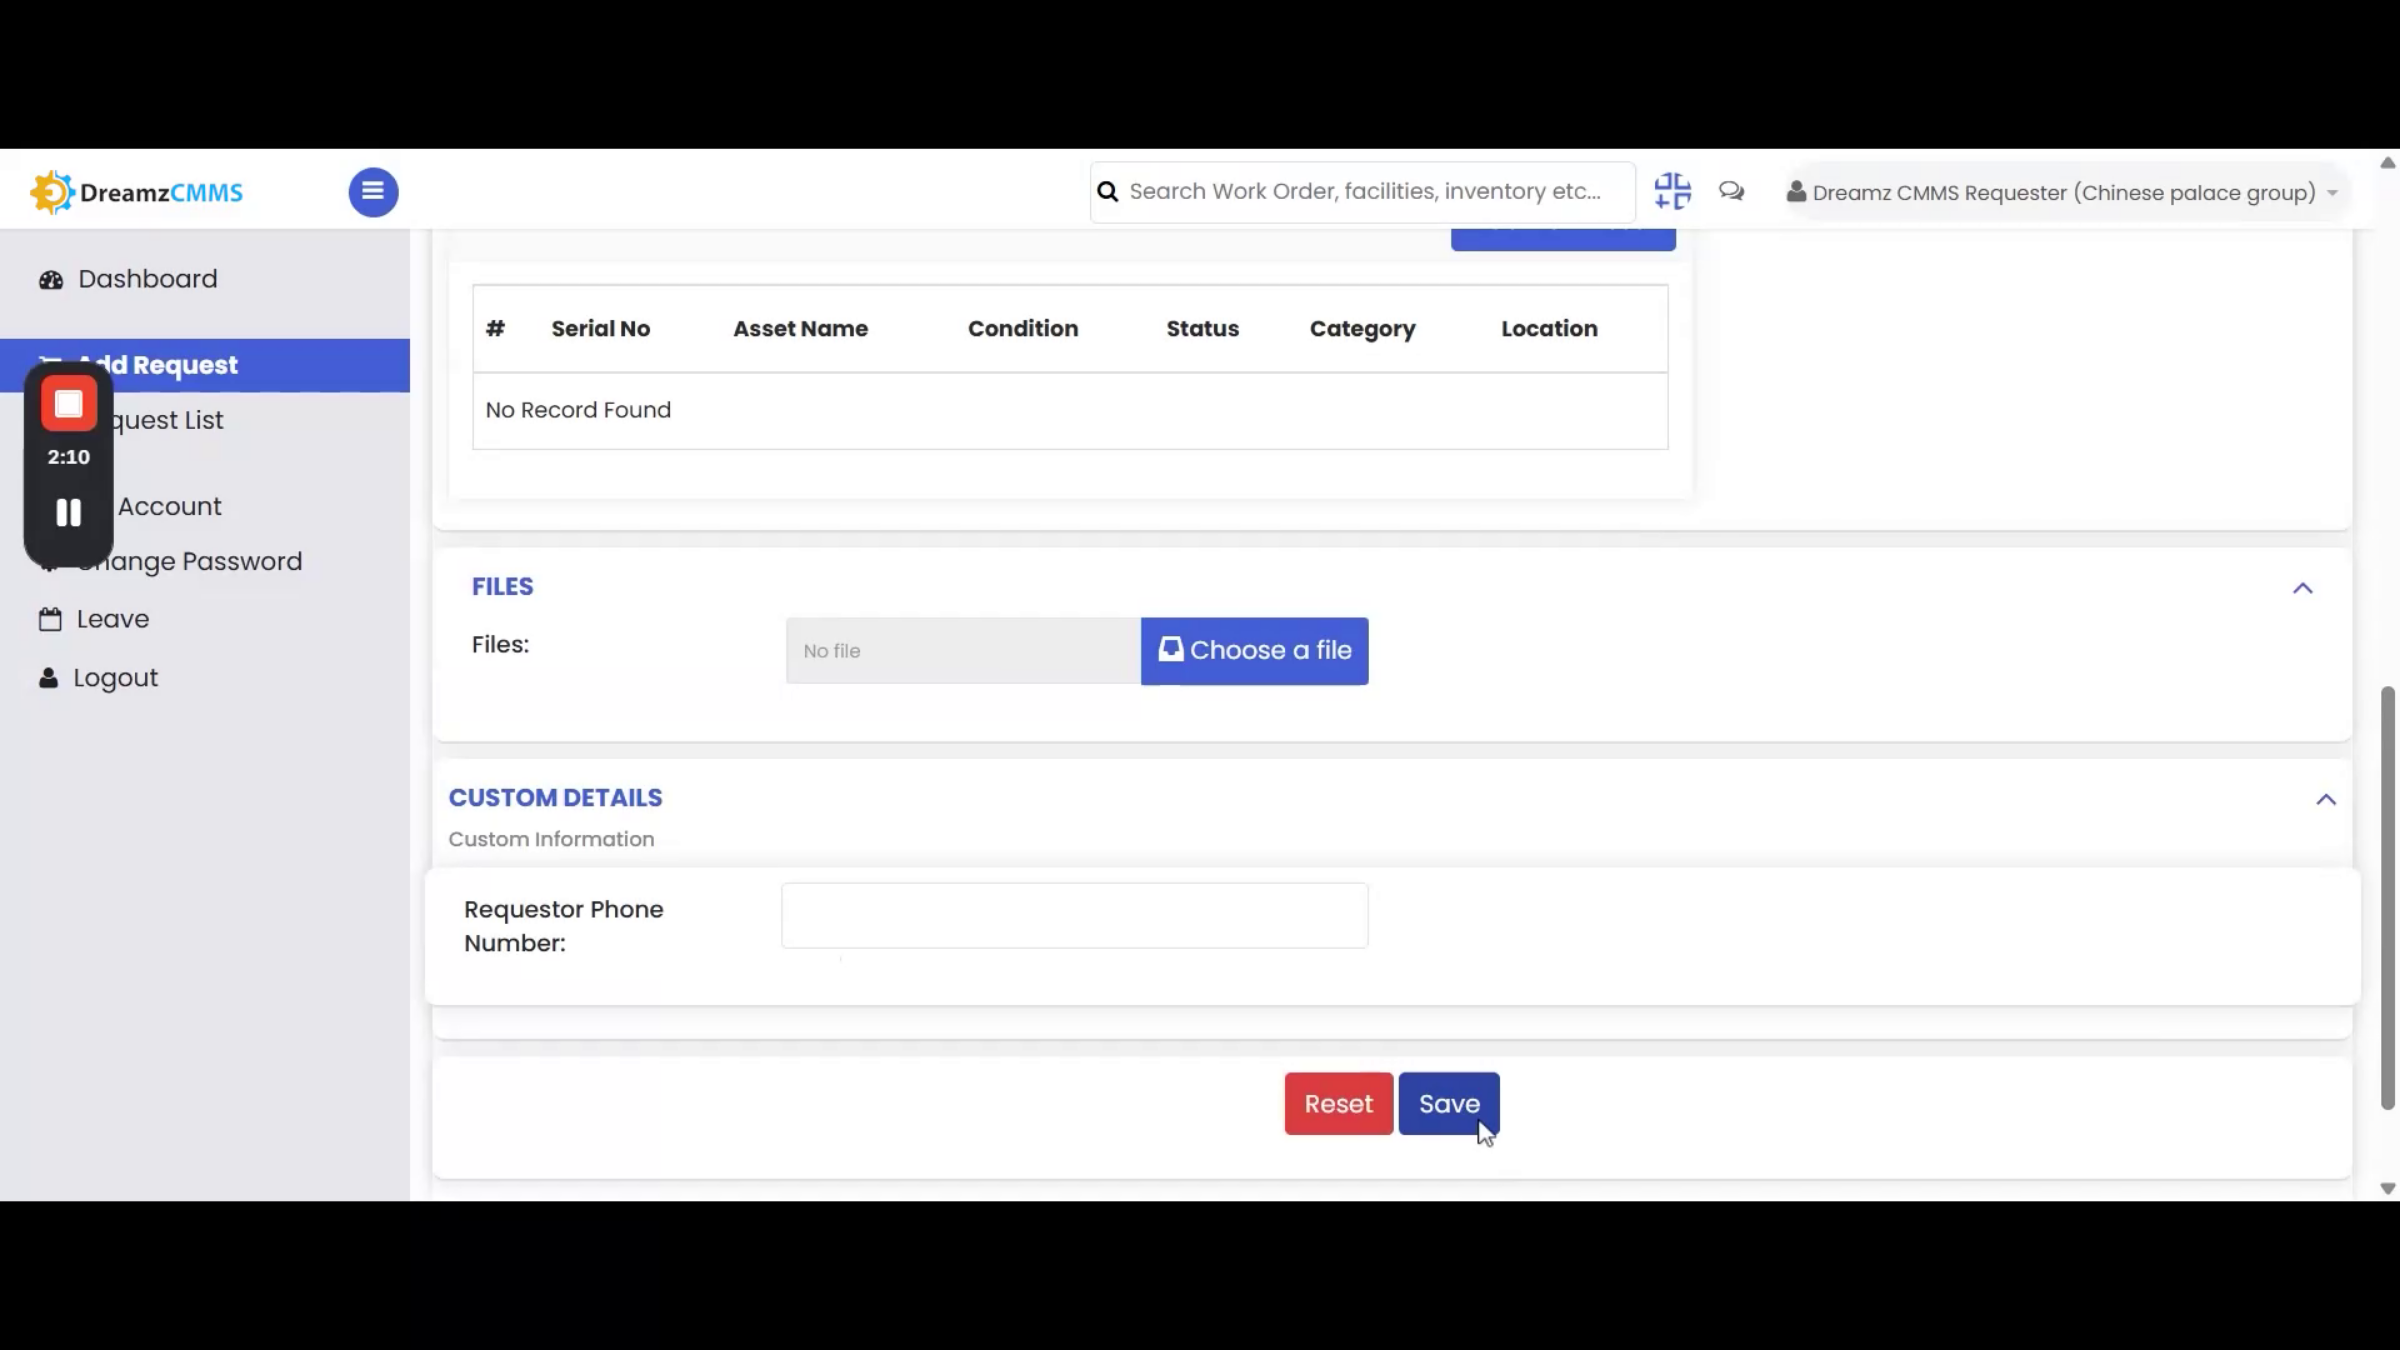
Task: Click the Dashboard gauge icon
Action: (51, 280)
